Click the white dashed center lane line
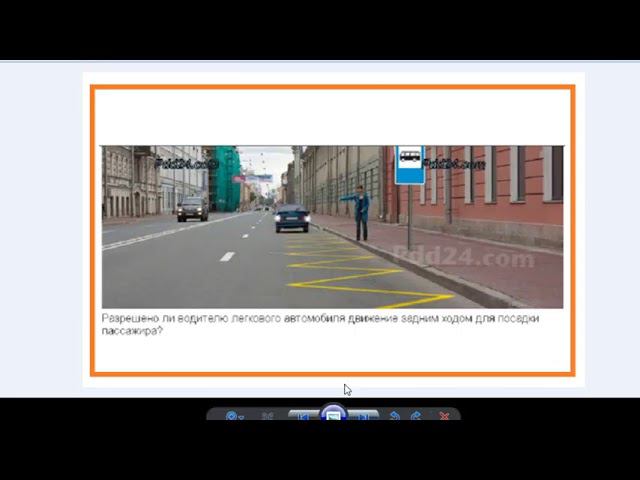Viewport: 640px width, 480px height. [x=227, y=256]
